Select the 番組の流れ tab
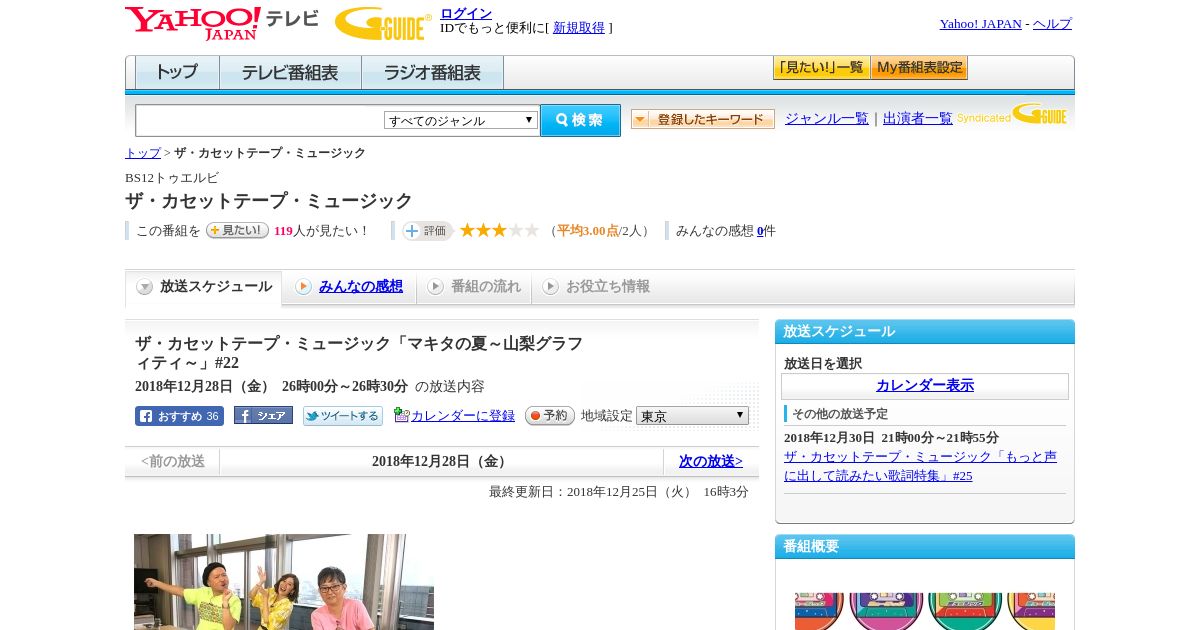Viewport: 1200px width, 630px height. coord(474,287)
